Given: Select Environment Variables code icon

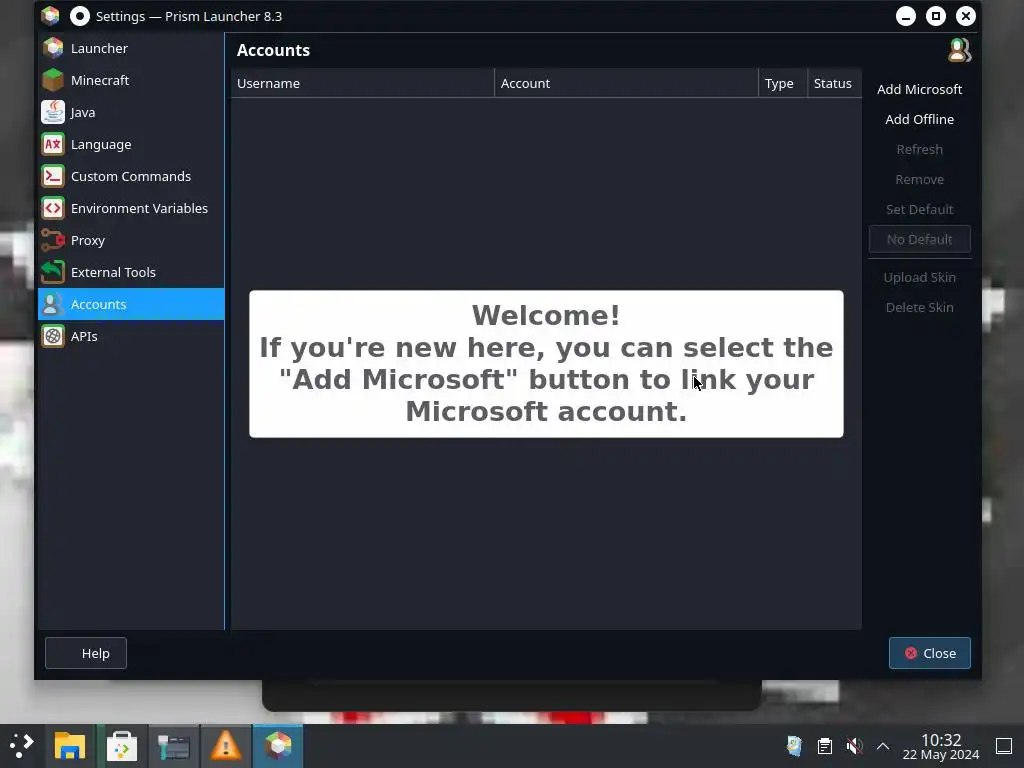Looking at the screenshot, I should click(53, 208).
